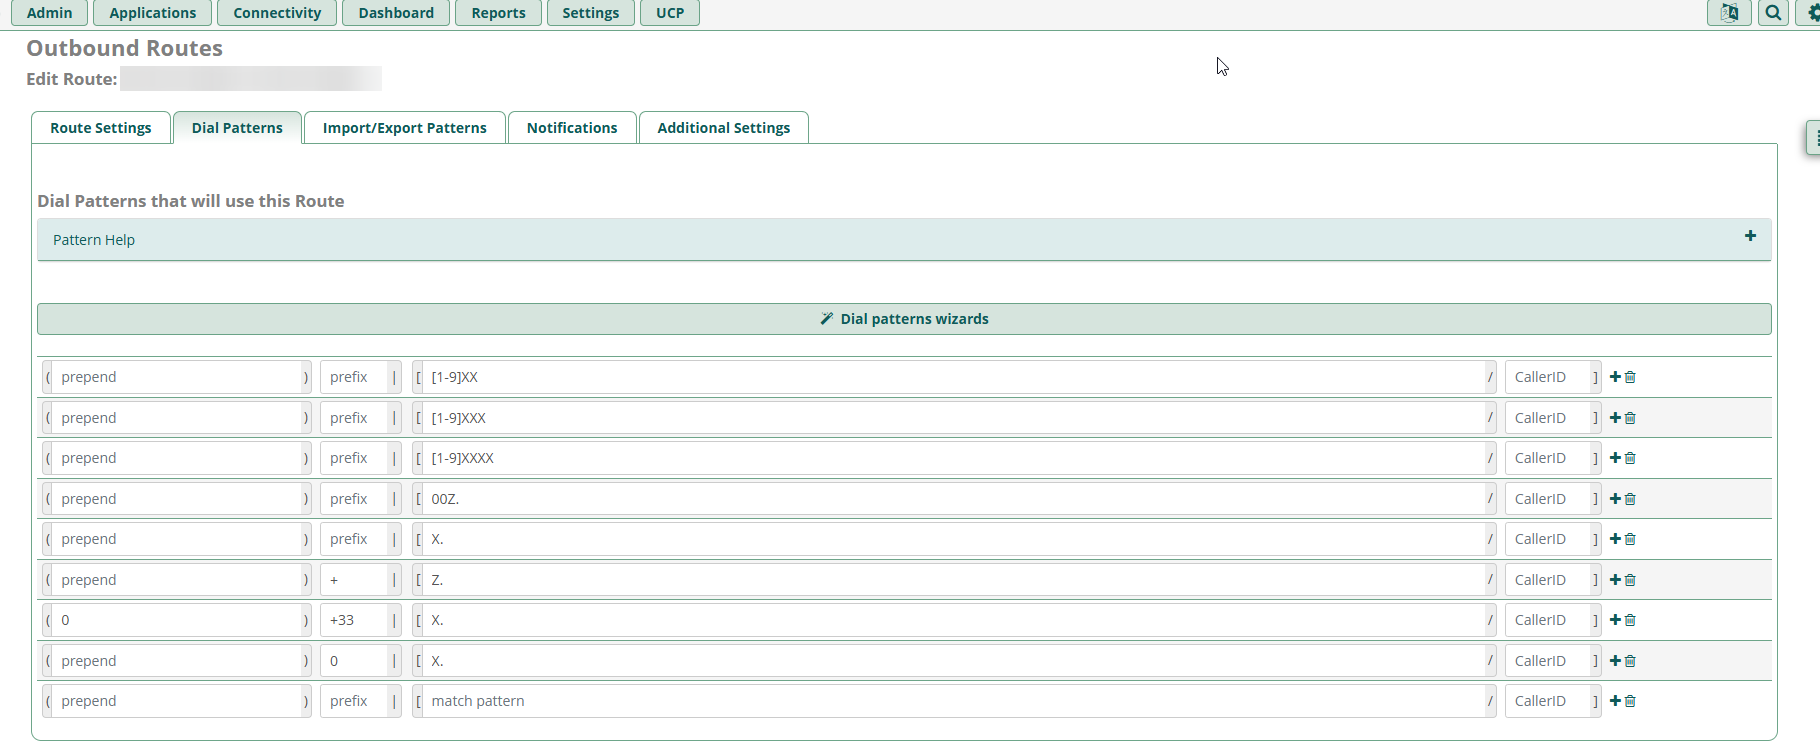The image size is (1820, 751).
Task: Click the search magnifier icon
Action: [1773, 13]
